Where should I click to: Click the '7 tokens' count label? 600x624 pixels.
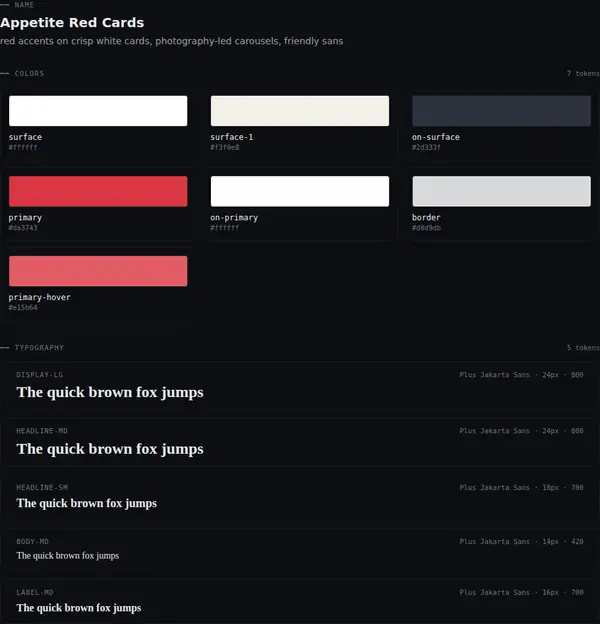point(583,73)
